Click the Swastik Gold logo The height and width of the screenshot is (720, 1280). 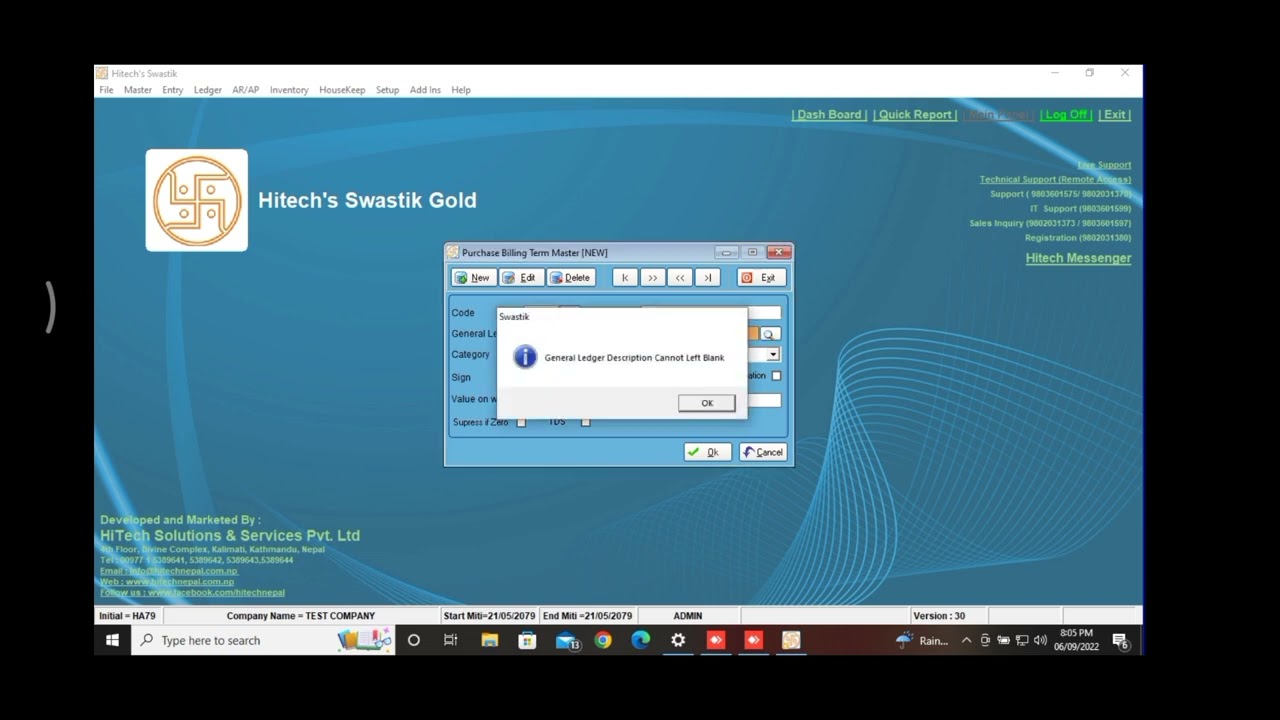(197, 200)
